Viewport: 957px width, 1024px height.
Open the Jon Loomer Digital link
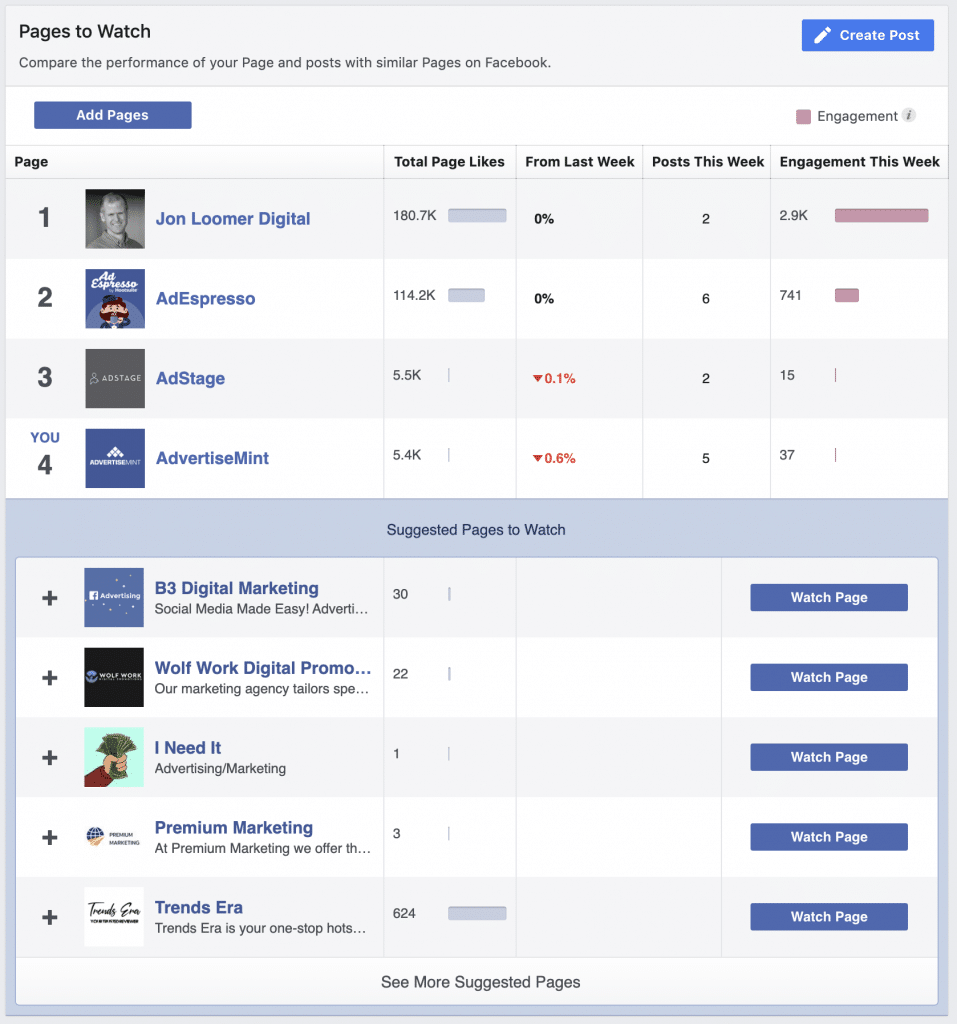233,219
